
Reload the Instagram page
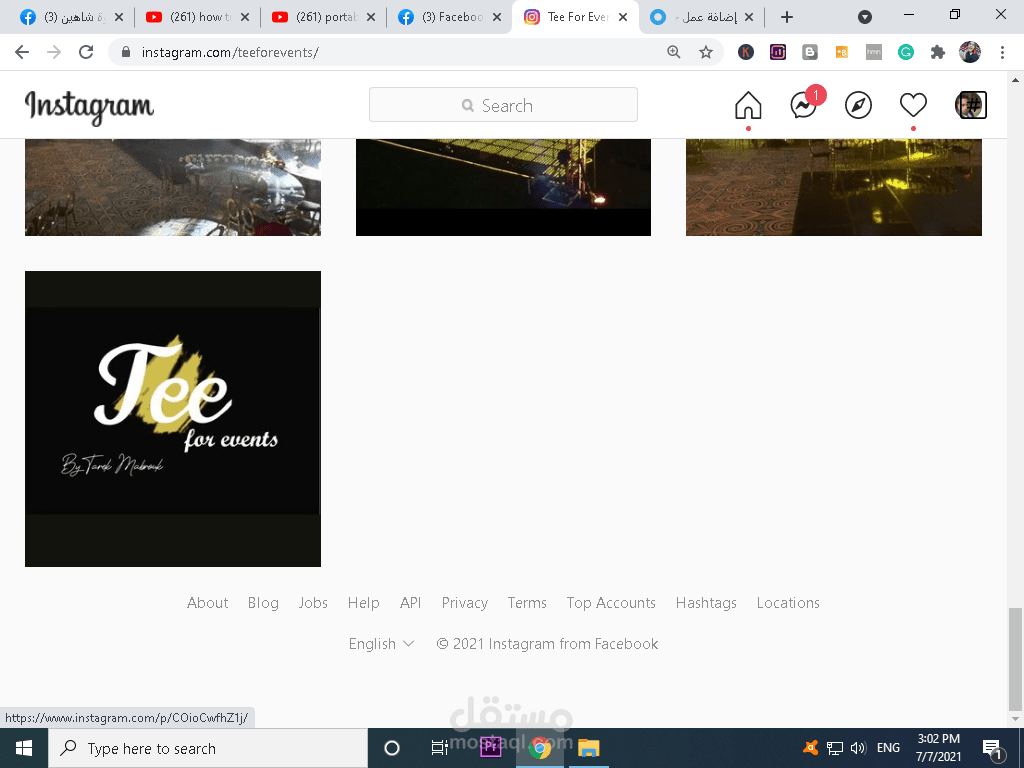coord(86,52)
